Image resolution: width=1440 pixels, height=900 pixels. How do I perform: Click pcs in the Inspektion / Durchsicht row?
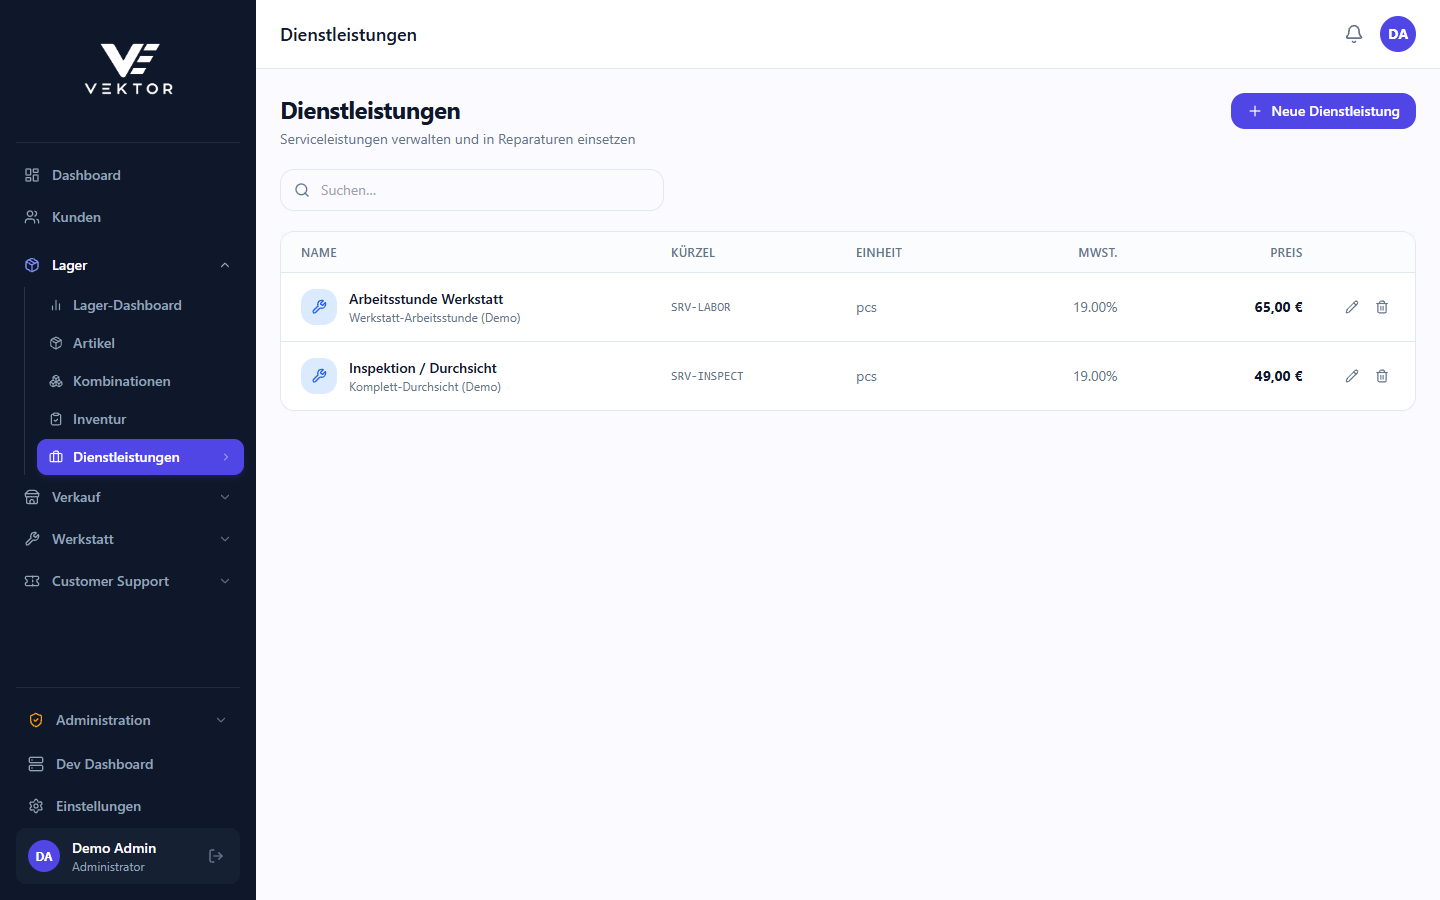pyautogui.click(x=866, y=376)
